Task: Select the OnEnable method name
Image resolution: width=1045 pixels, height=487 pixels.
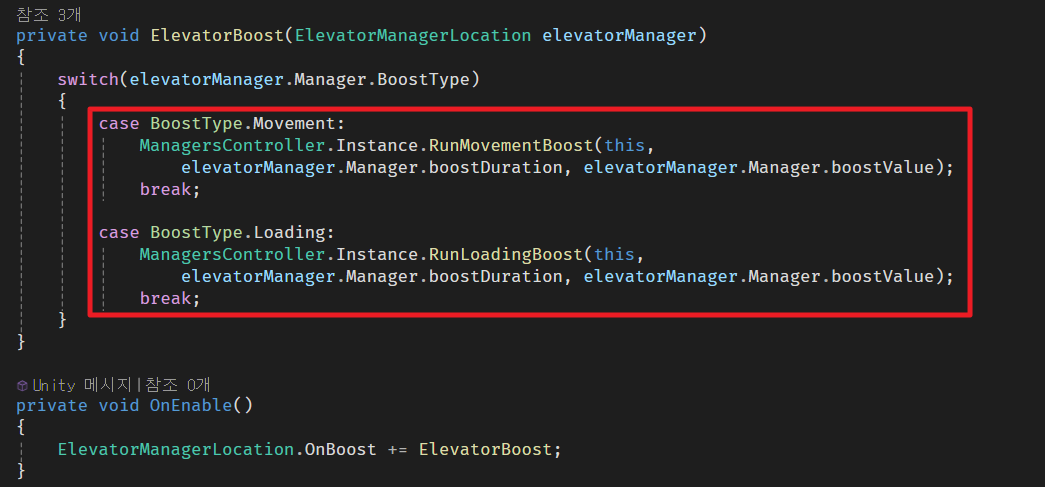Action: point(191,406)
